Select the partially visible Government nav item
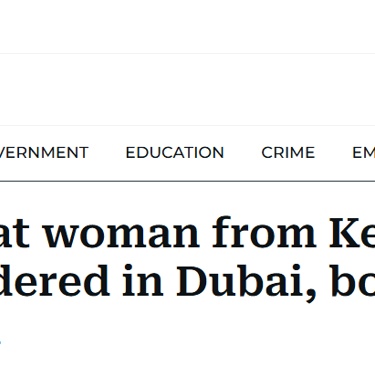Viewport: 375px width, 366px height. click(x=44, y=153)
